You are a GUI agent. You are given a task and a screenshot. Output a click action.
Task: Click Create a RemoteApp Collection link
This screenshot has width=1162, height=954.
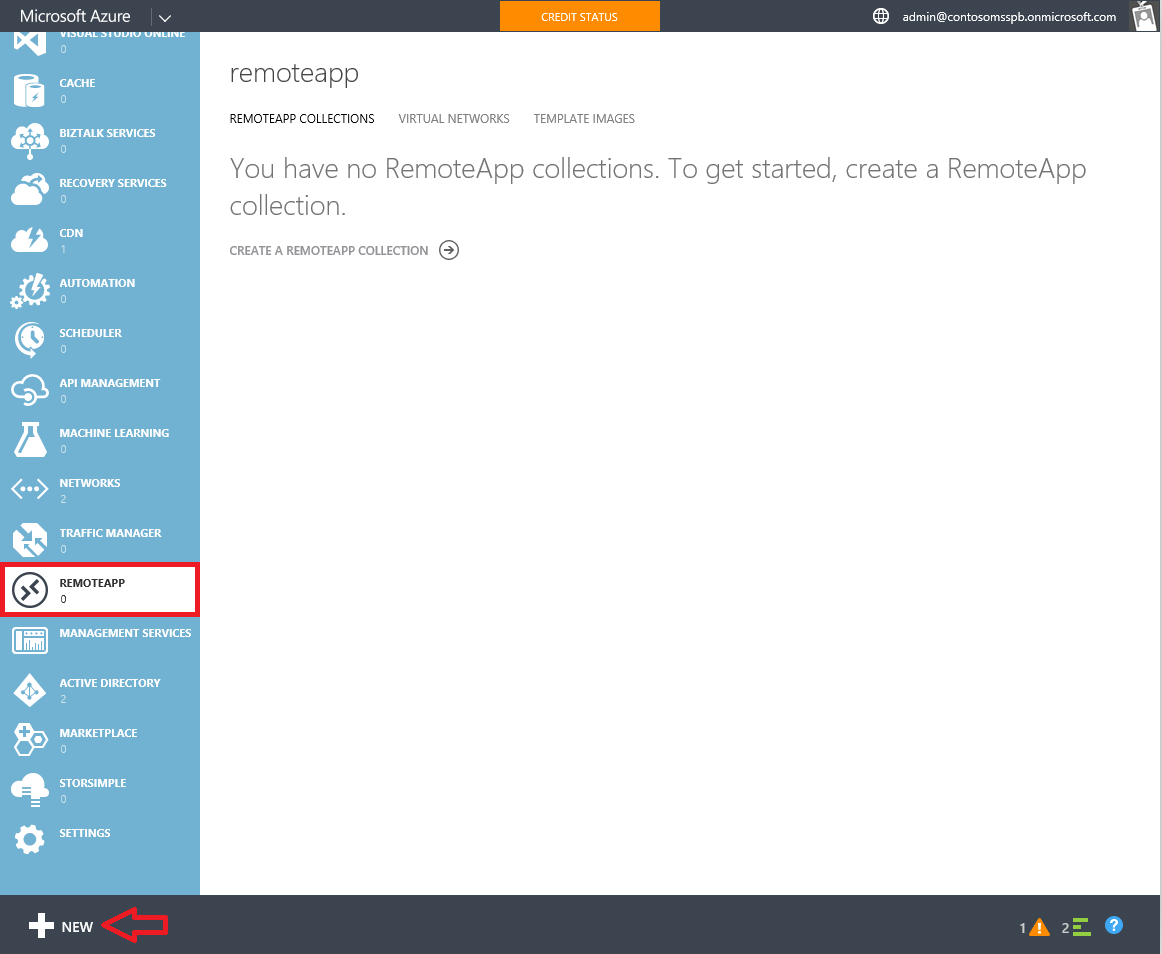tap(329, 251)
